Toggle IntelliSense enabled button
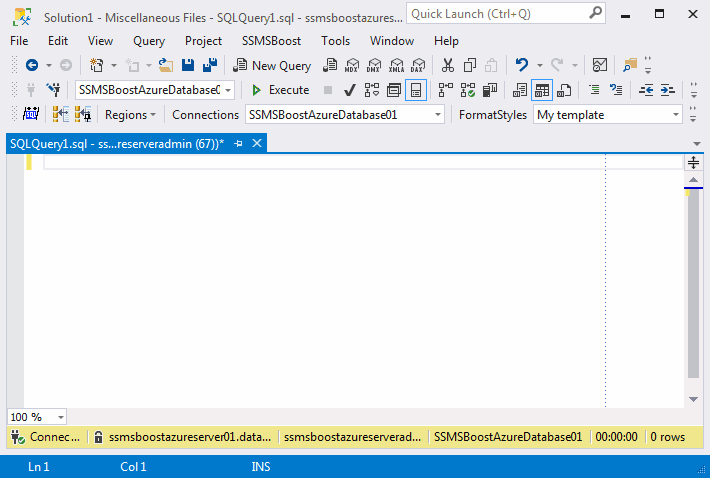710x478 pixels. 416,90
